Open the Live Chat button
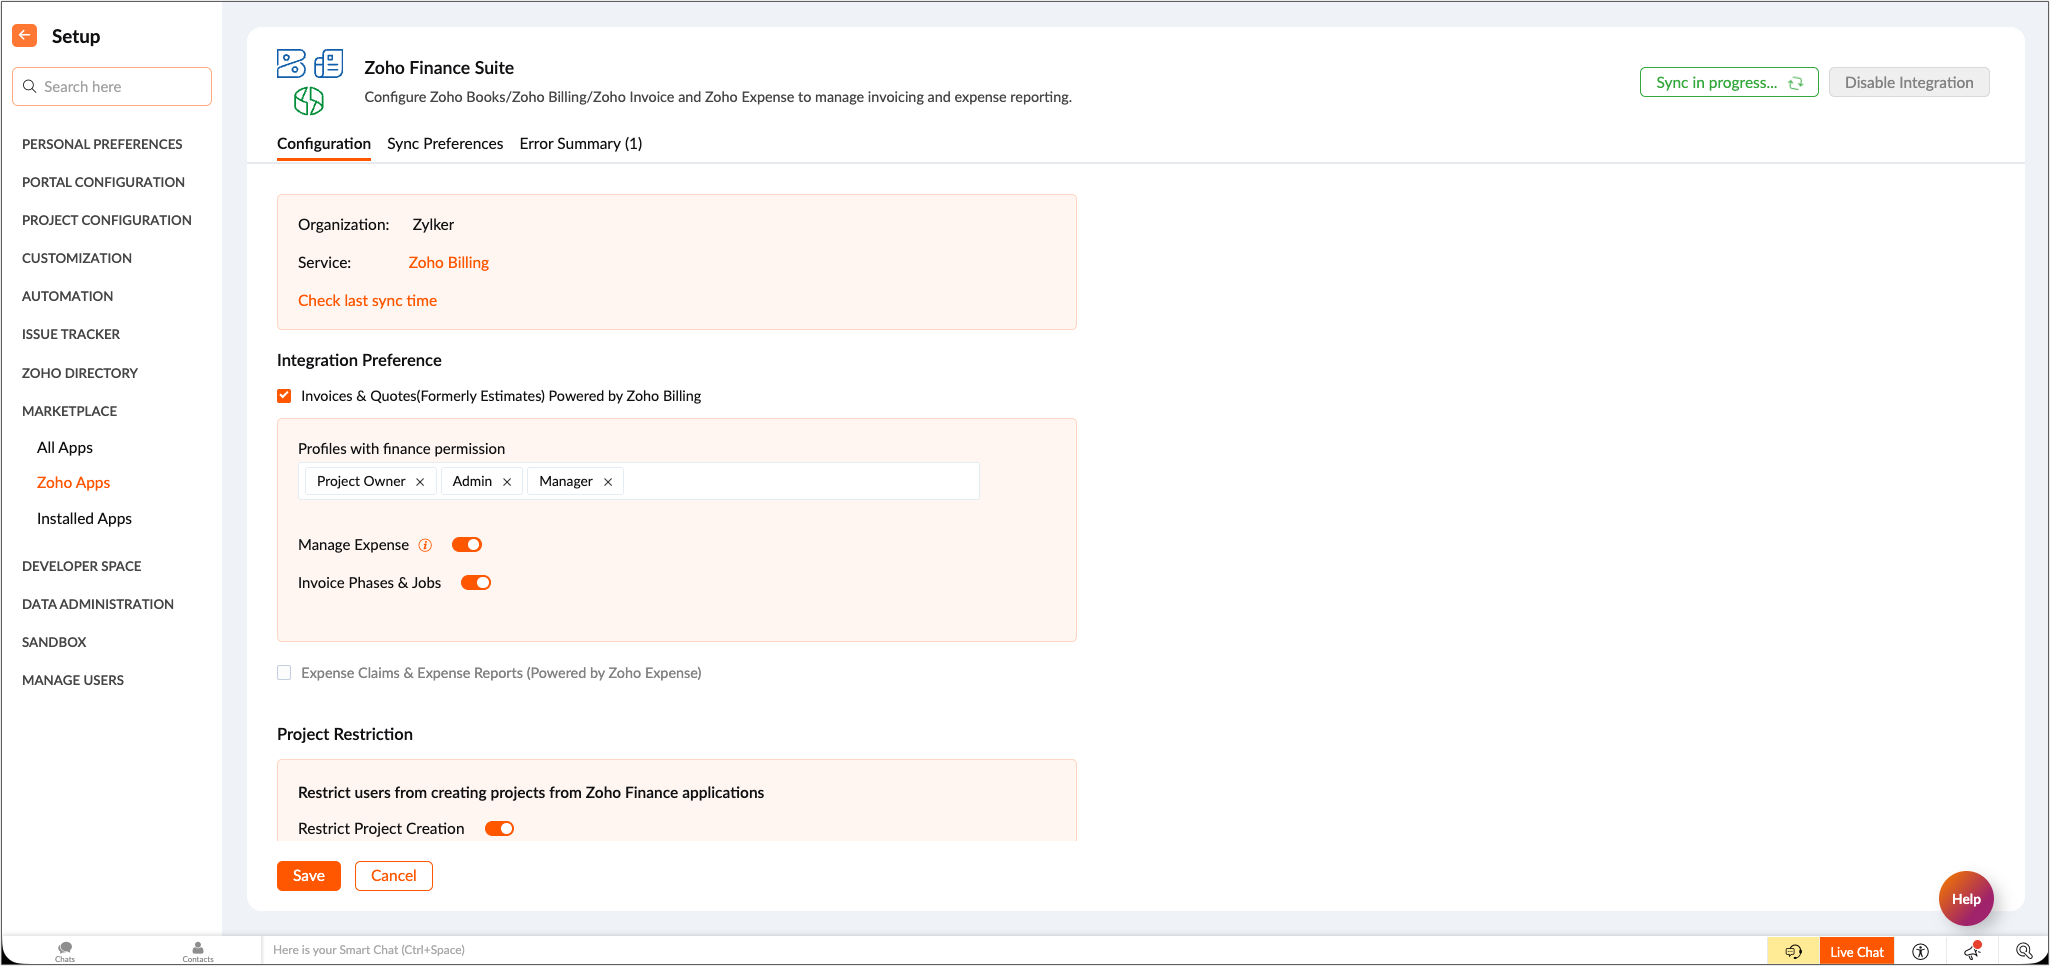The height and width of the screenshot is (966, 2050). (1857, 952)
